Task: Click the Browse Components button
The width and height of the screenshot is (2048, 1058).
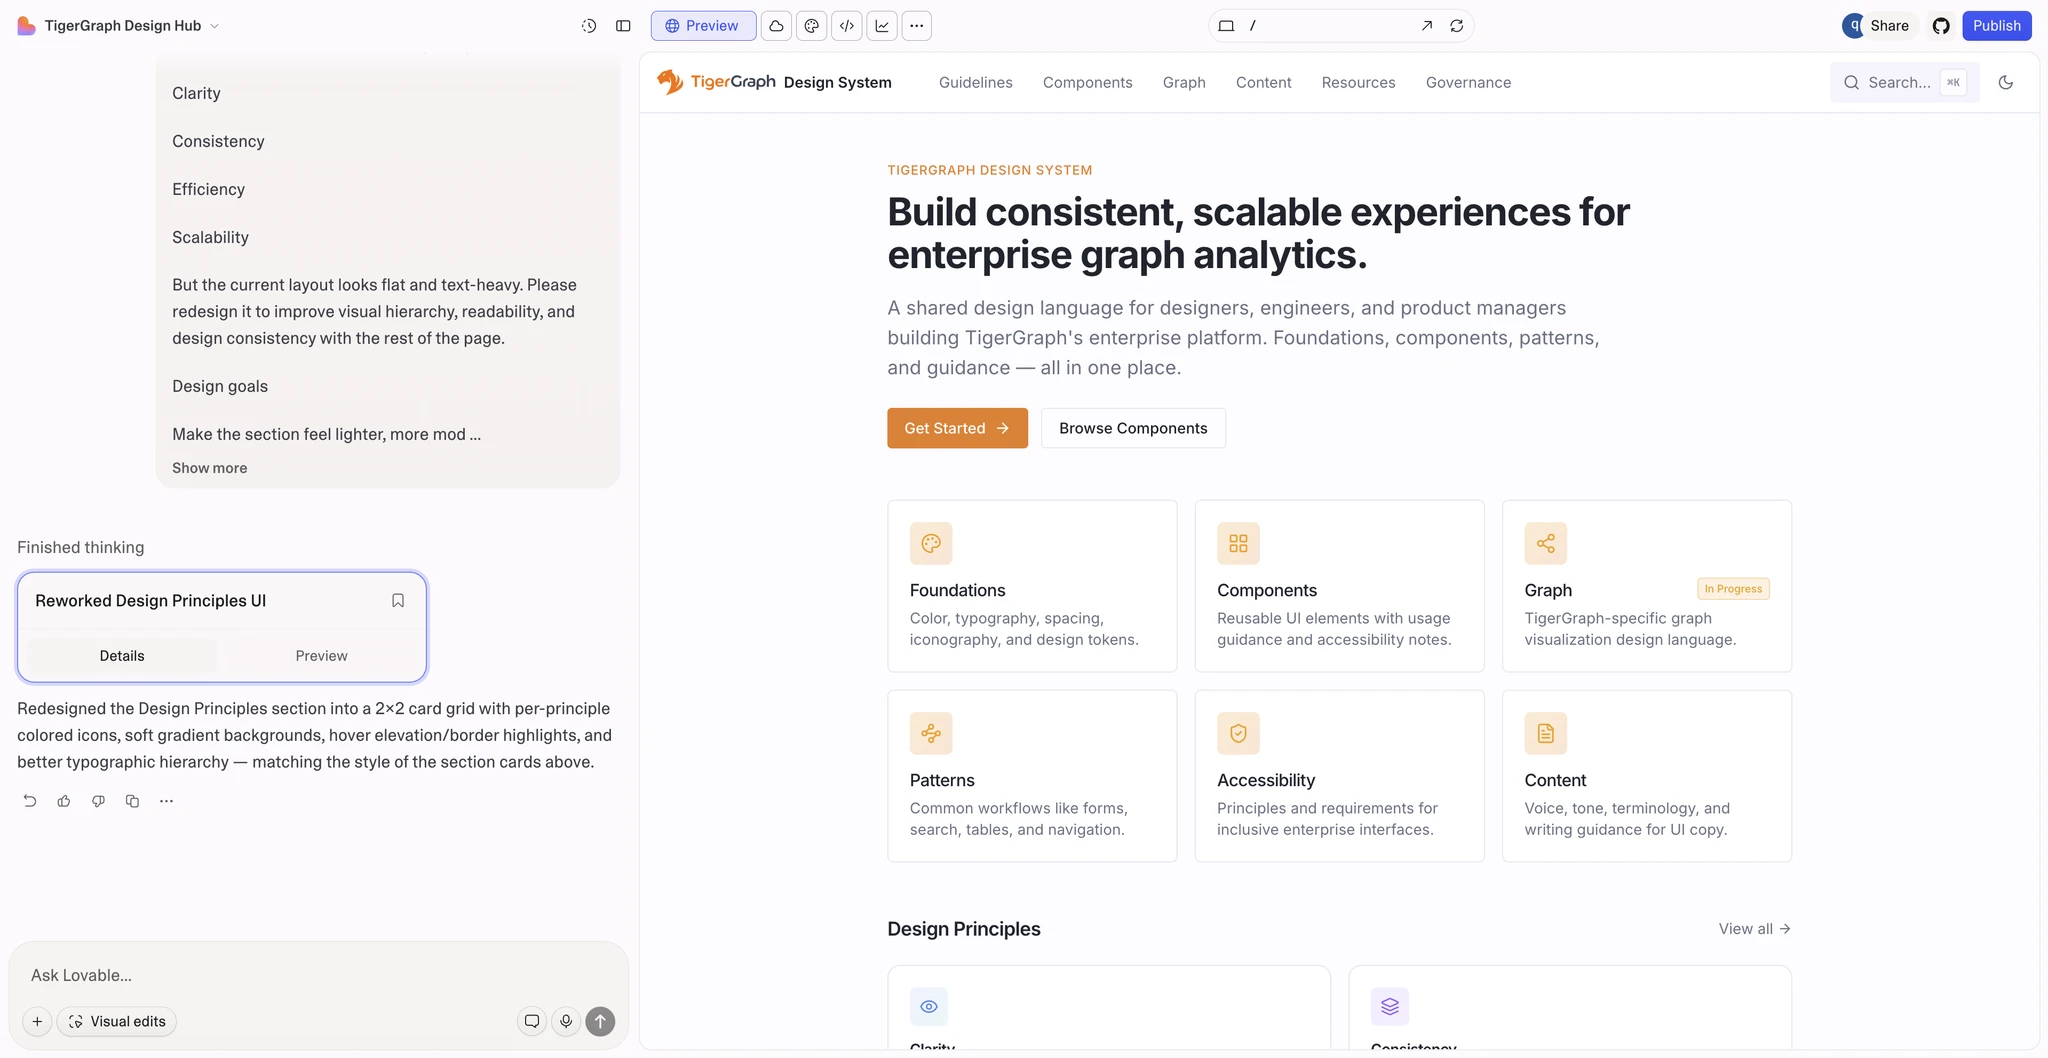Action: point(1133,428)
